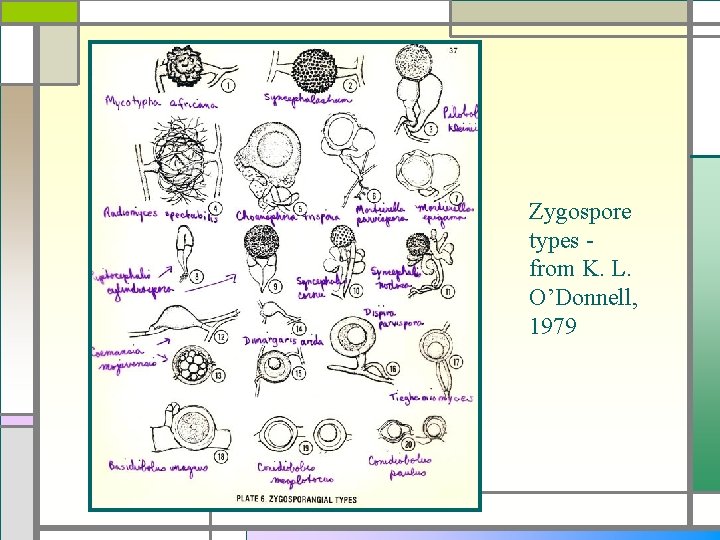Click the 'Radiomyces spectabilis' label
The width and height of the screenshot is (720, 540).
[x=160, y=214]
